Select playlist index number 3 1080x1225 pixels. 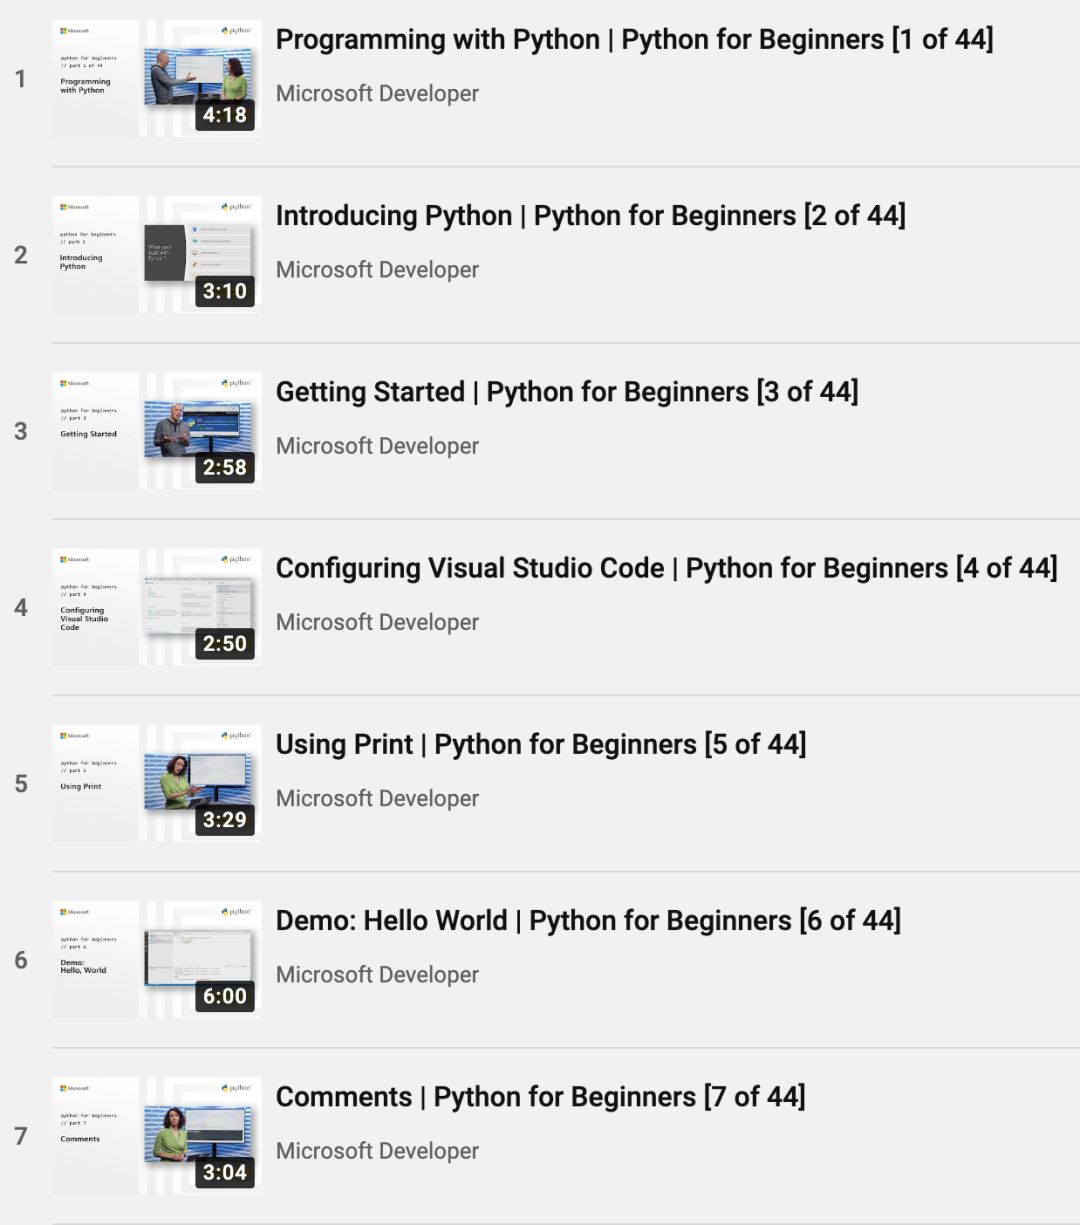(x=20, y=431)
